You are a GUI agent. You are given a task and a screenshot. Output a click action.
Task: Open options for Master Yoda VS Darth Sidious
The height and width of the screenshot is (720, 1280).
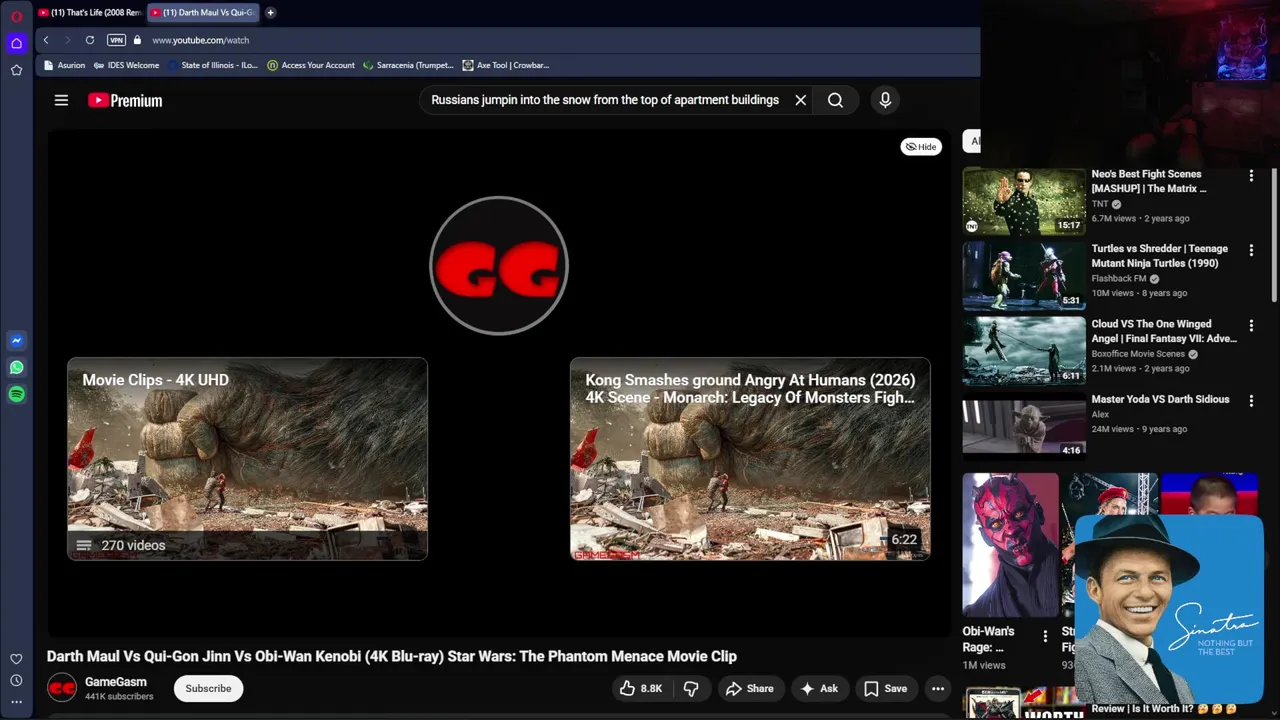pyautogui.click(x=1251, y=401)
